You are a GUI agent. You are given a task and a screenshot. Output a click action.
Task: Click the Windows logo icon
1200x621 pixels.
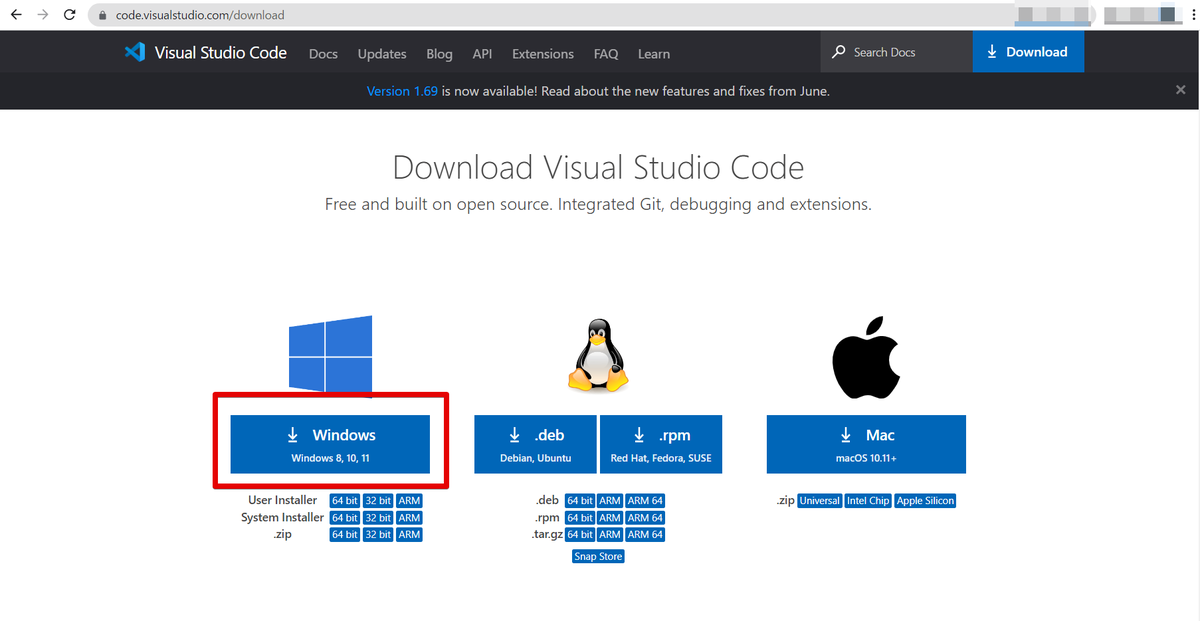coord(330,353)
